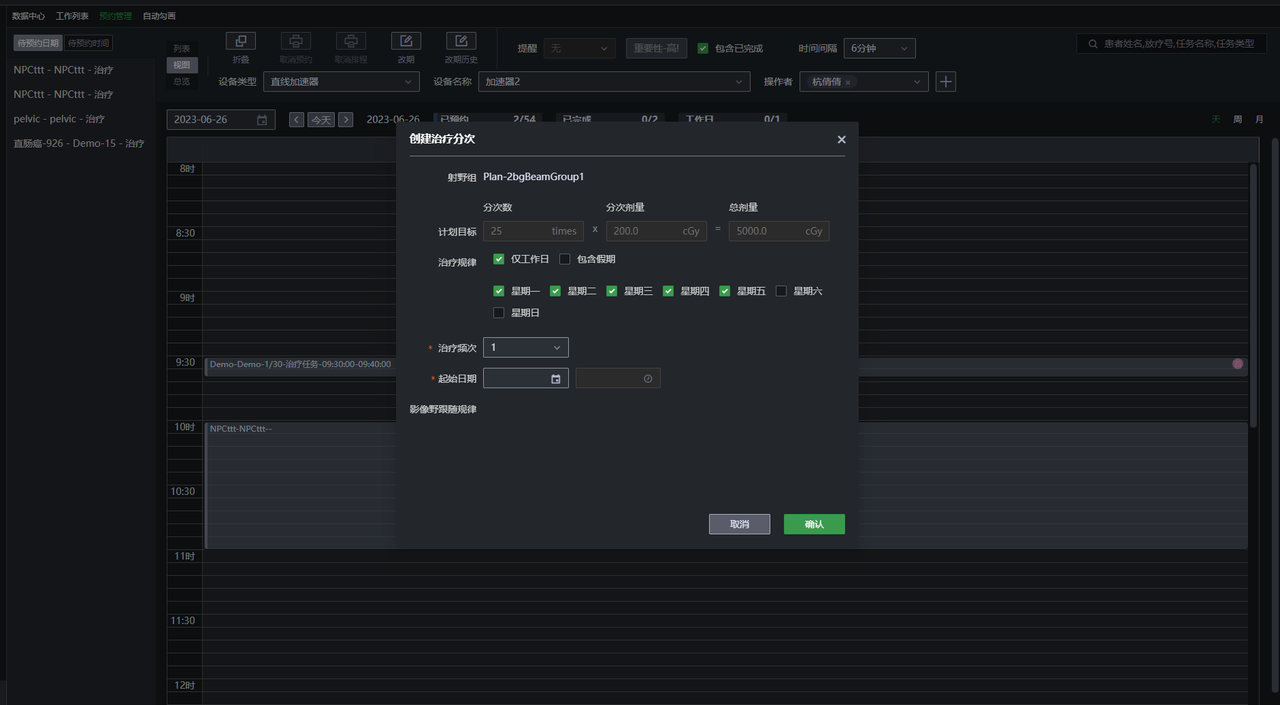Select 待预约时间 tab

[x=89, y=43]
